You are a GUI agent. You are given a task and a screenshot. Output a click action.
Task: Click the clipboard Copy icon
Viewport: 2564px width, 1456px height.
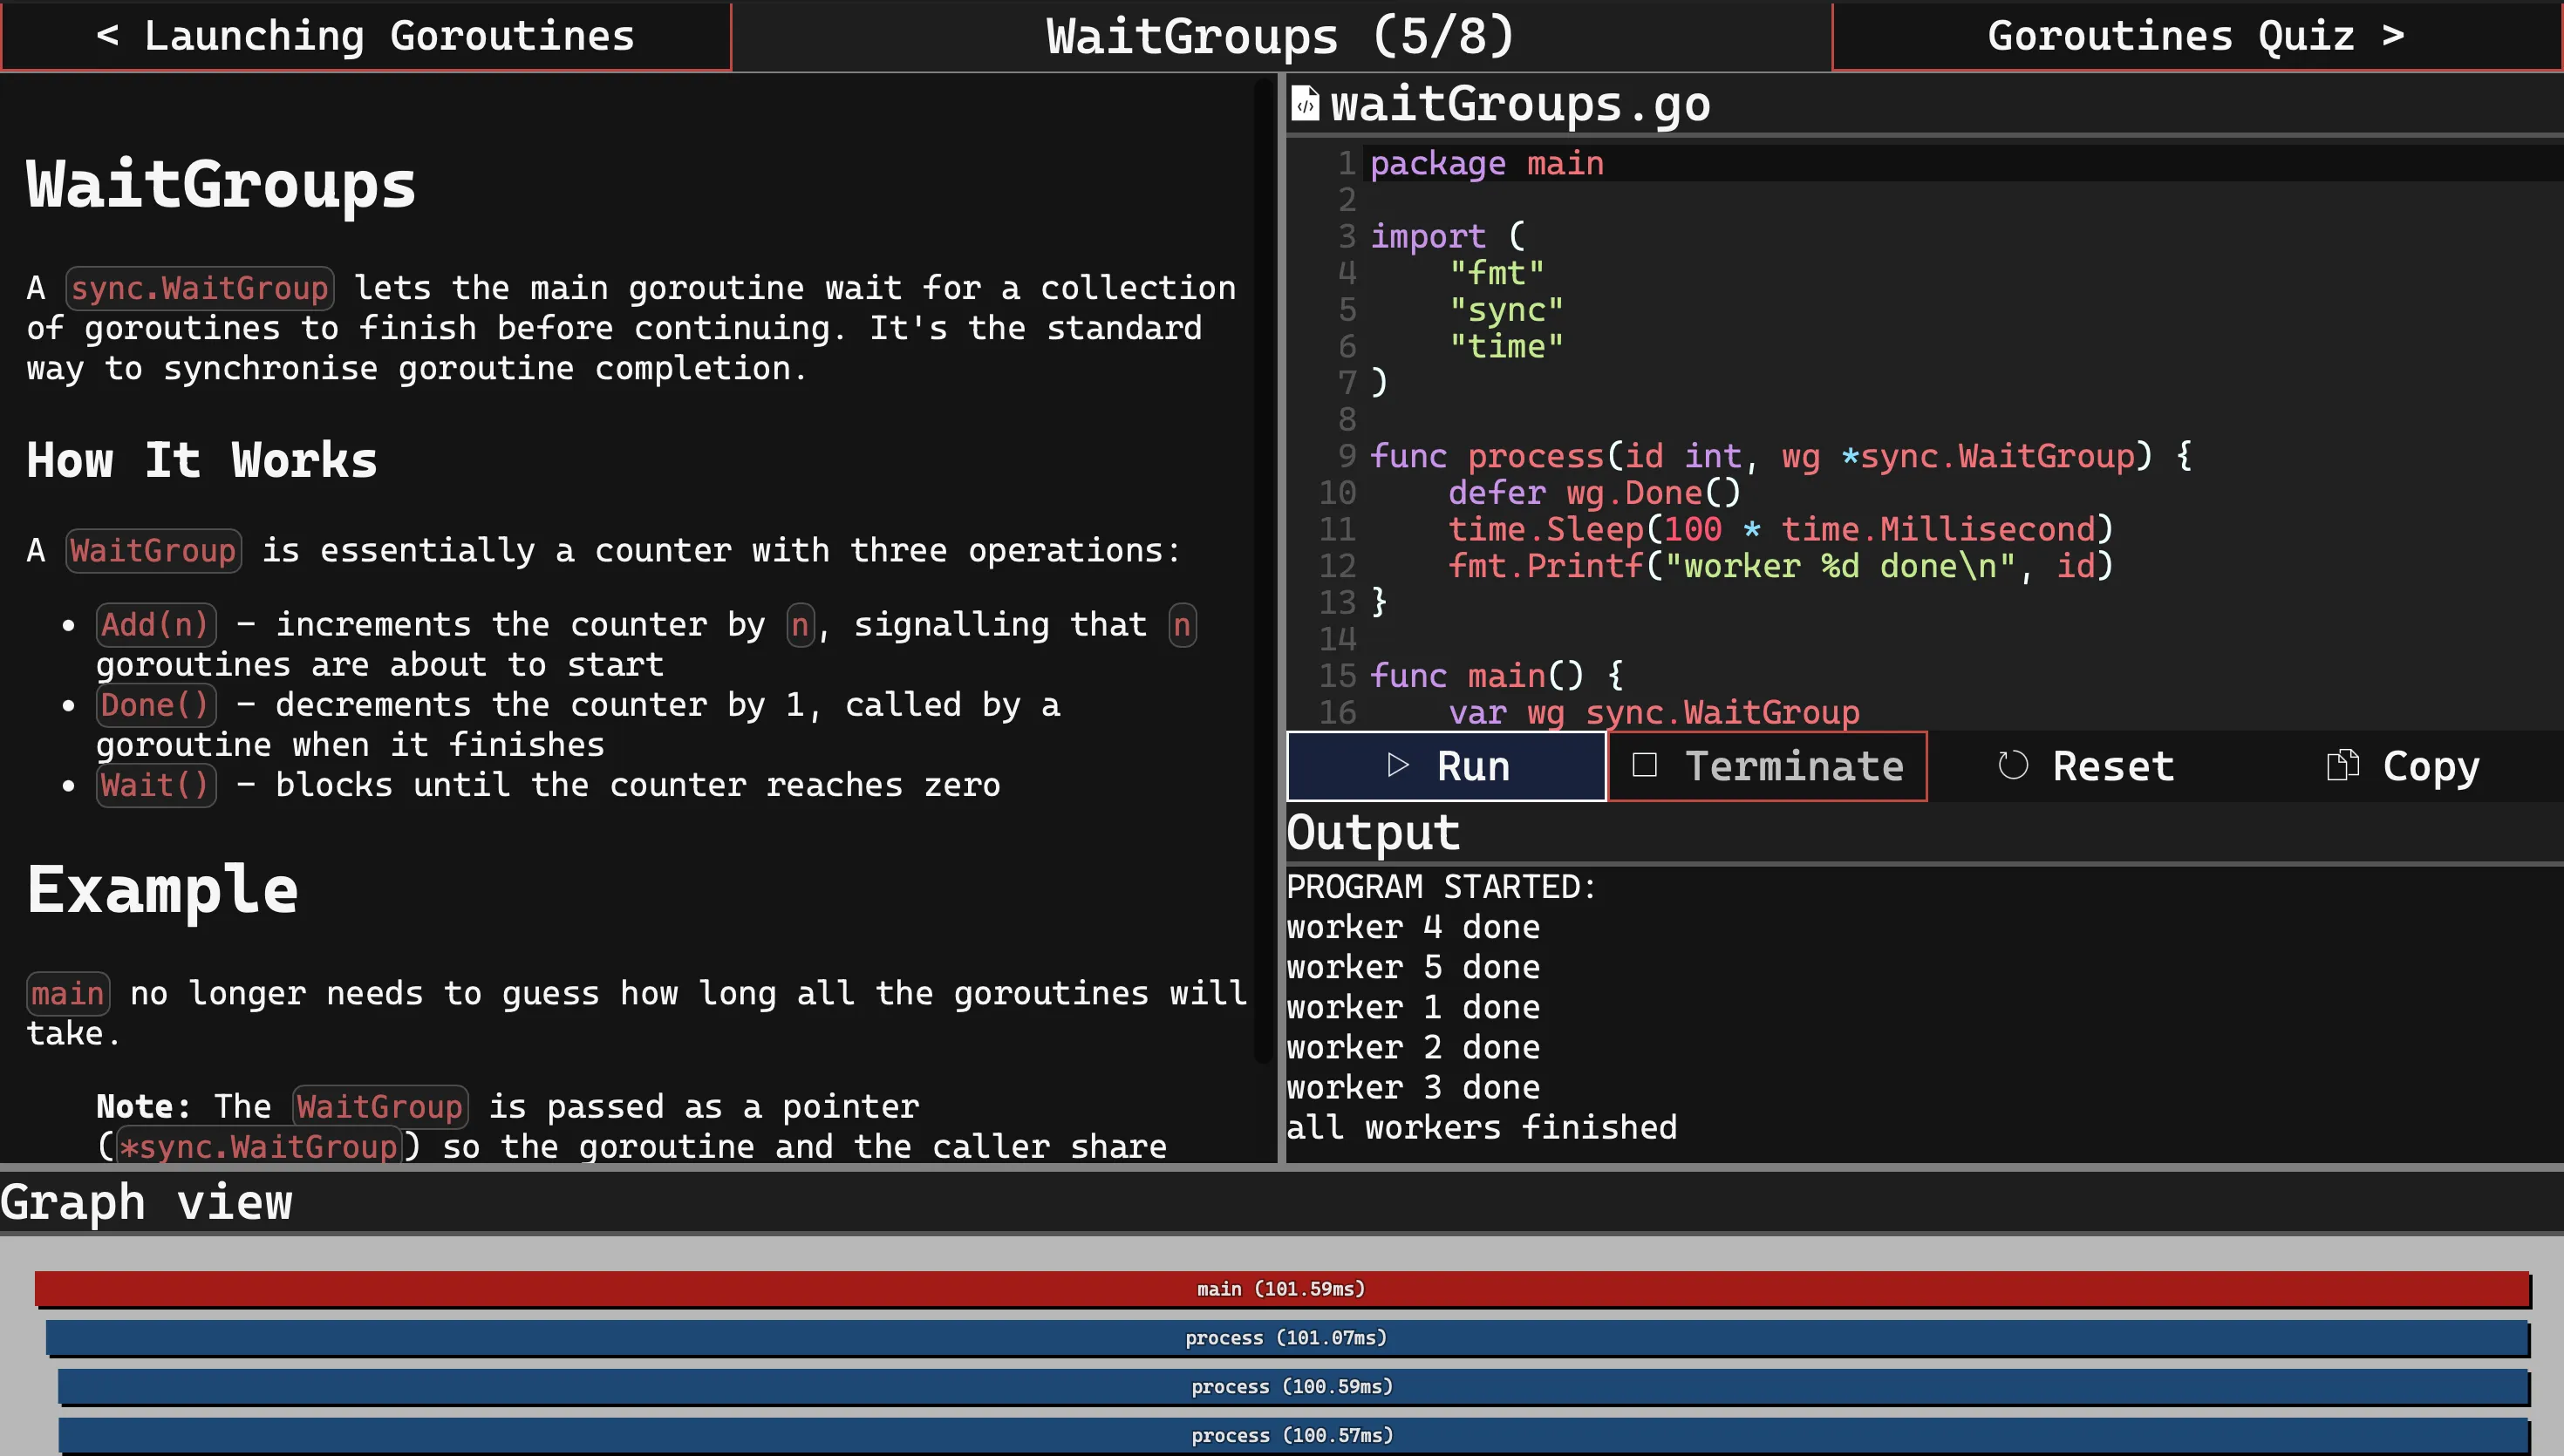2342,765
